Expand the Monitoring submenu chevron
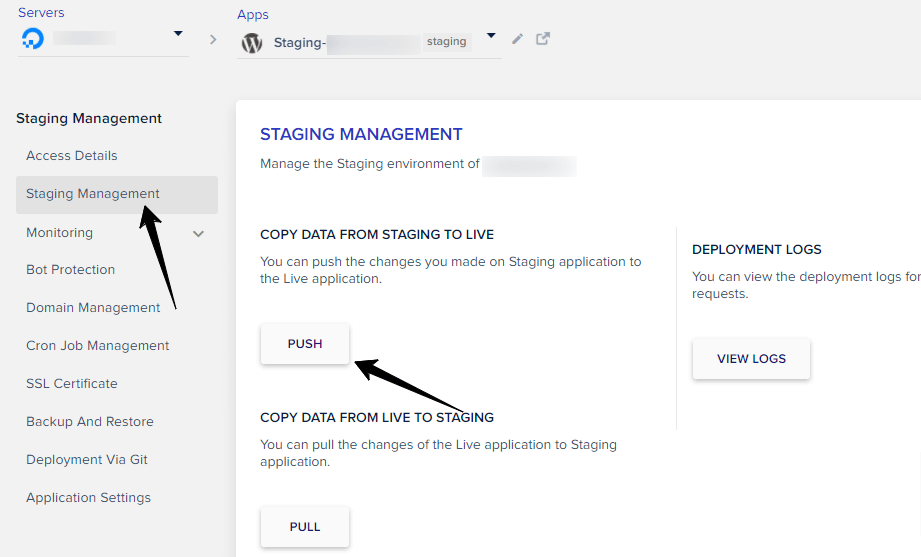The height and width of the screenshot is (557, 921). (x=198, y=234)
